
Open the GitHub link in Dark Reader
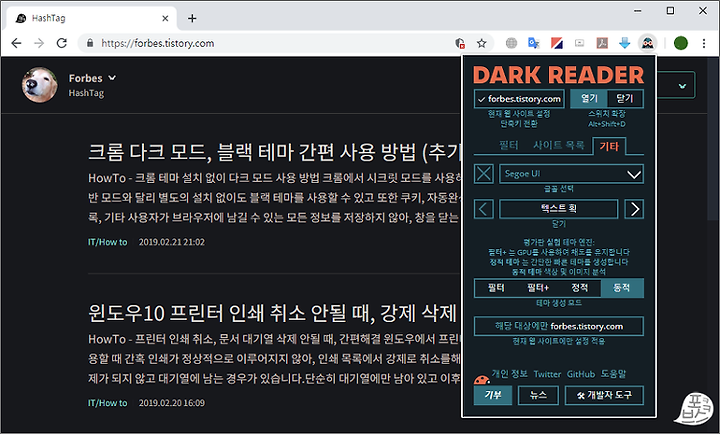click(581, 374)
